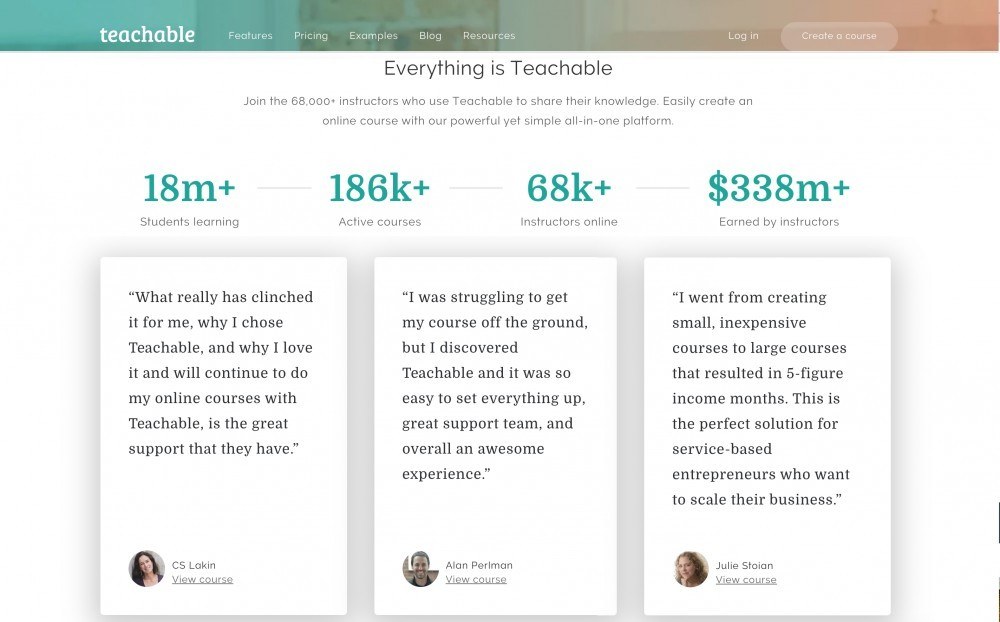Click the 18m+ Students learning stat
The width and height of the screenshot is (1000, 622).
(x=189, y=198)
